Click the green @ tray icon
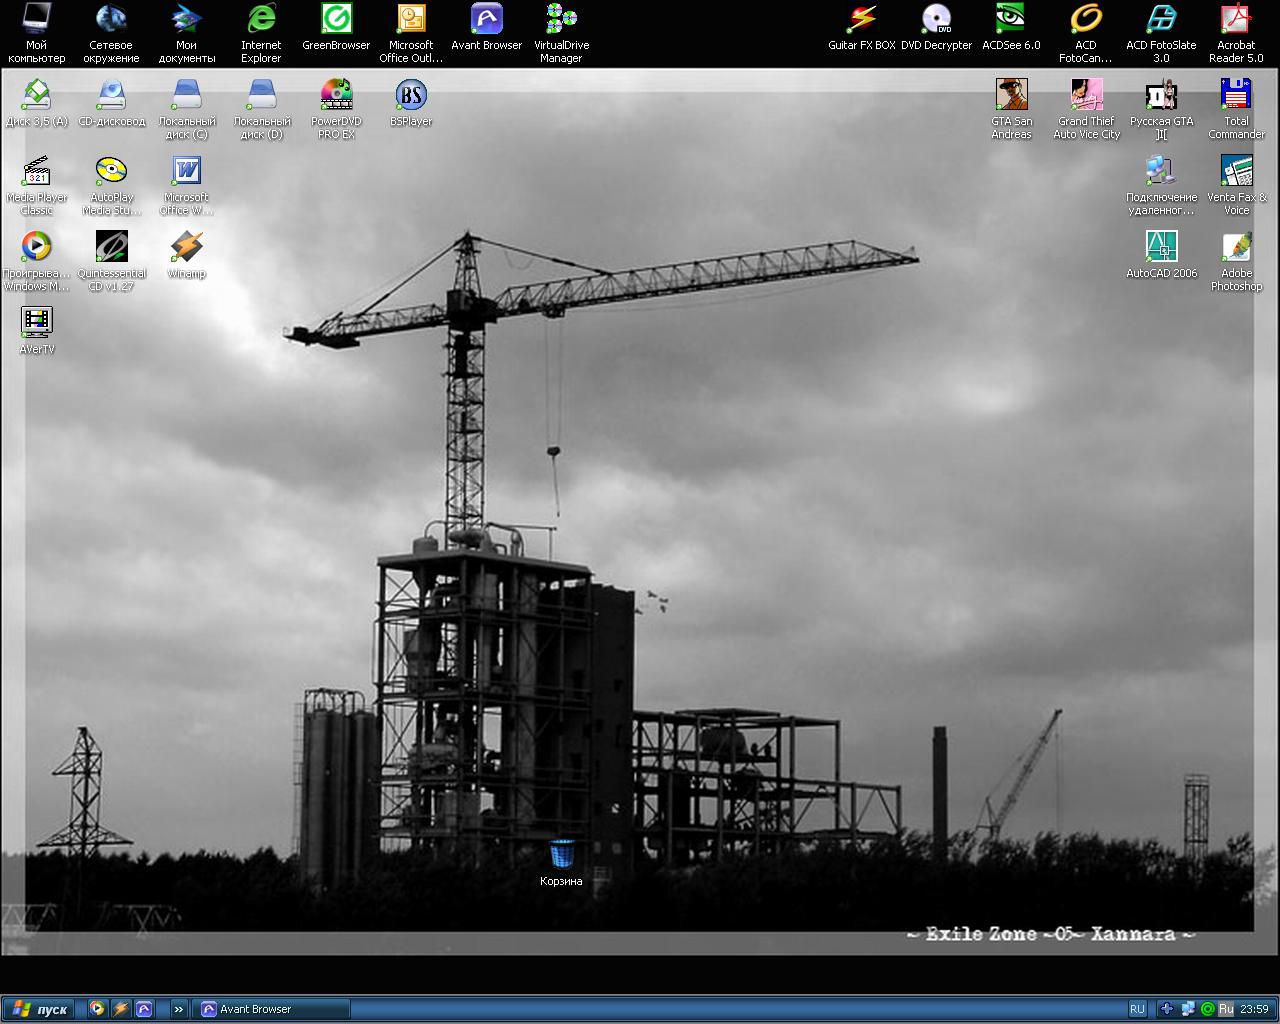Image resolution: width=1280 pixels, height=1024 pixels. pos(1207,1009)
